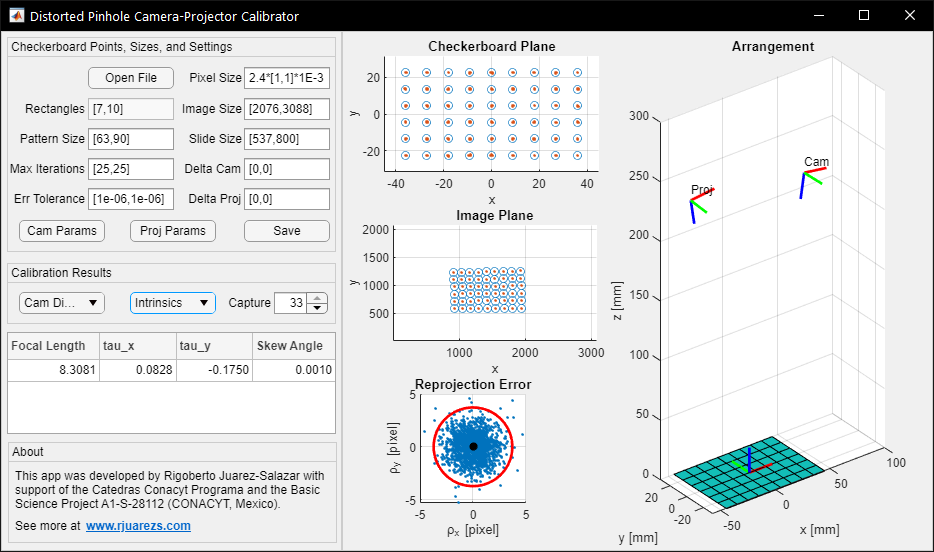934x552 pixels.
Task: Visit the www.rjuarezs.com link
Action: 138,526
